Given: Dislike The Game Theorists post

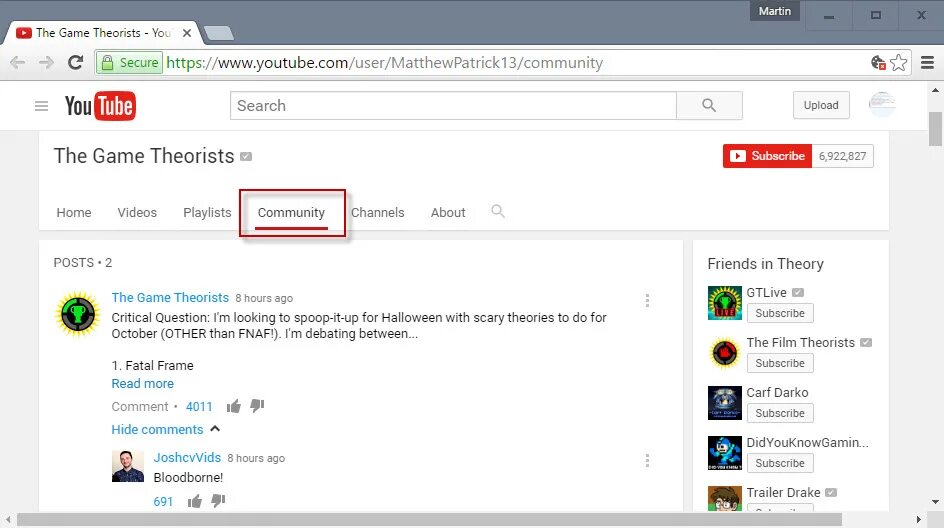Looking at the screenshot, I should tap(257, 406).
